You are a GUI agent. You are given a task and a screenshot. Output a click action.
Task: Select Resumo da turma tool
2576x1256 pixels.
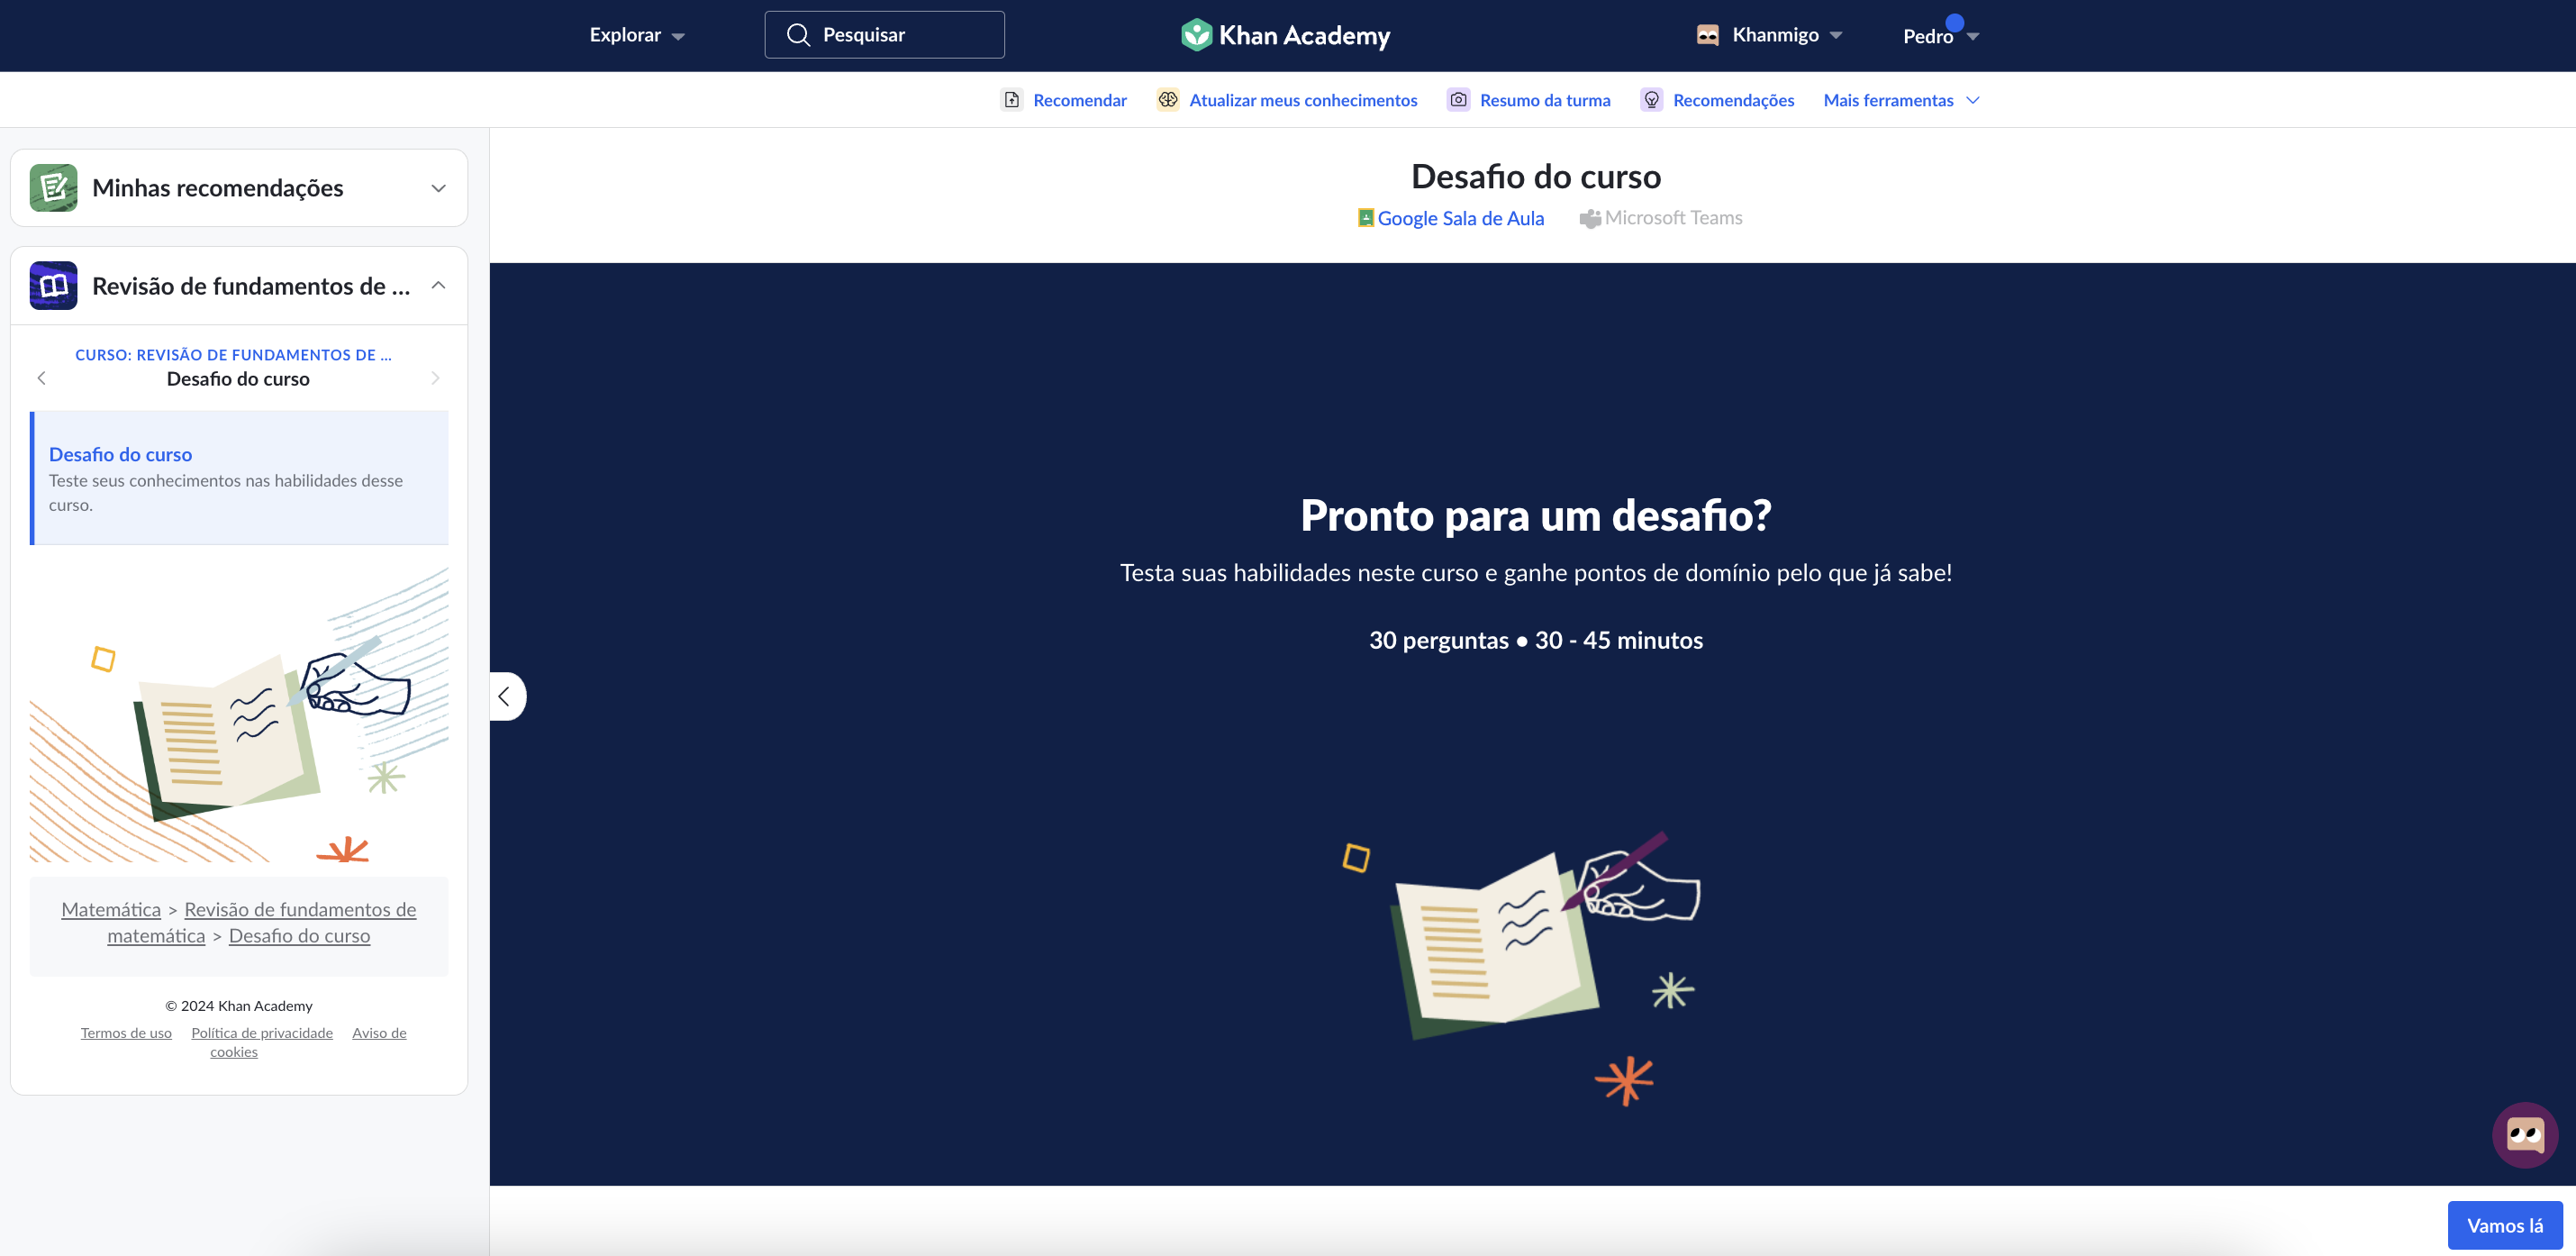[x=1529, y=100]
